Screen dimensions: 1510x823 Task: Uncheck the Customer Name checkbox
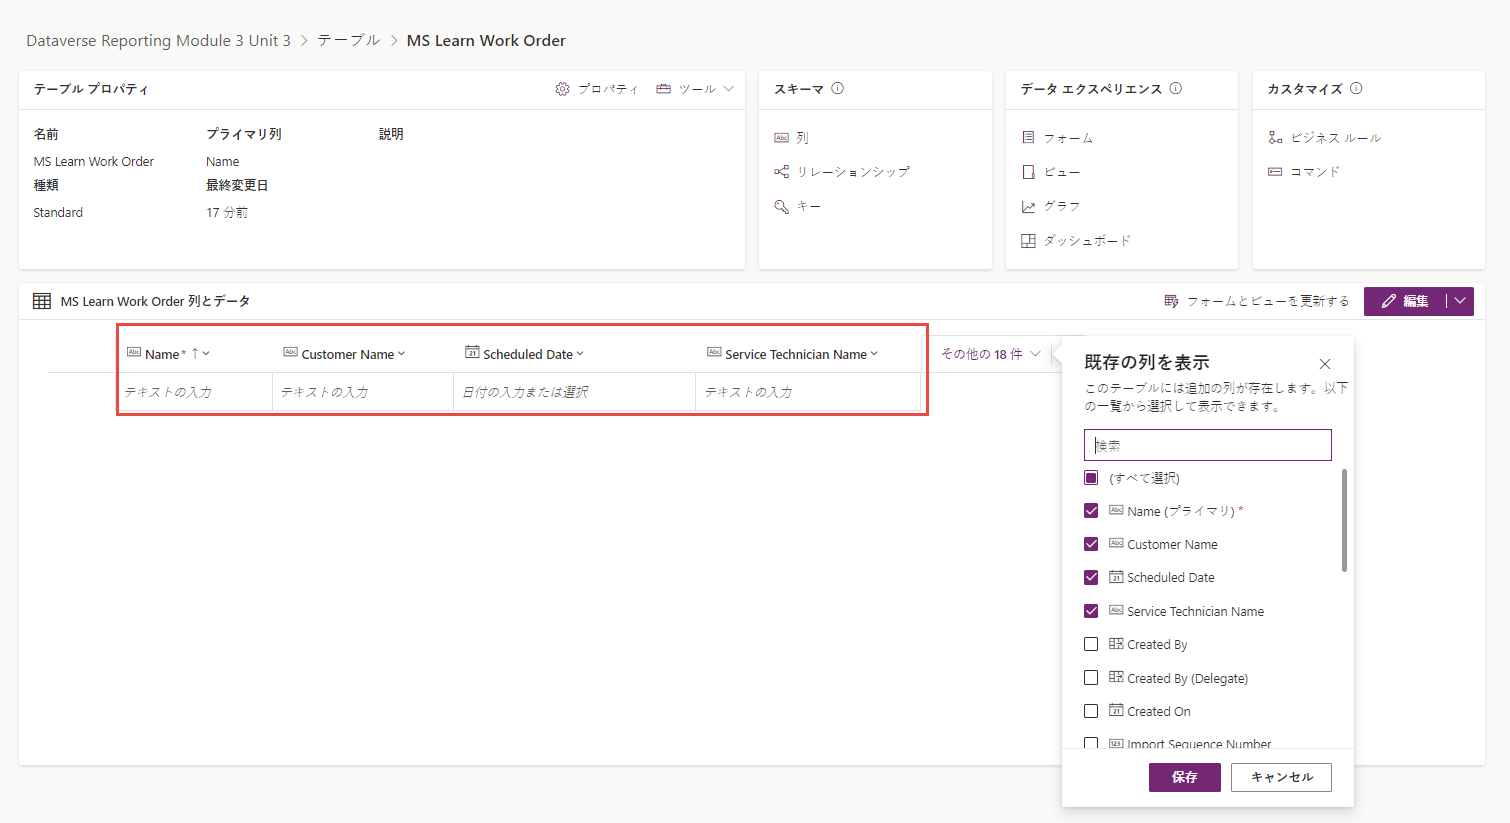1091,544
